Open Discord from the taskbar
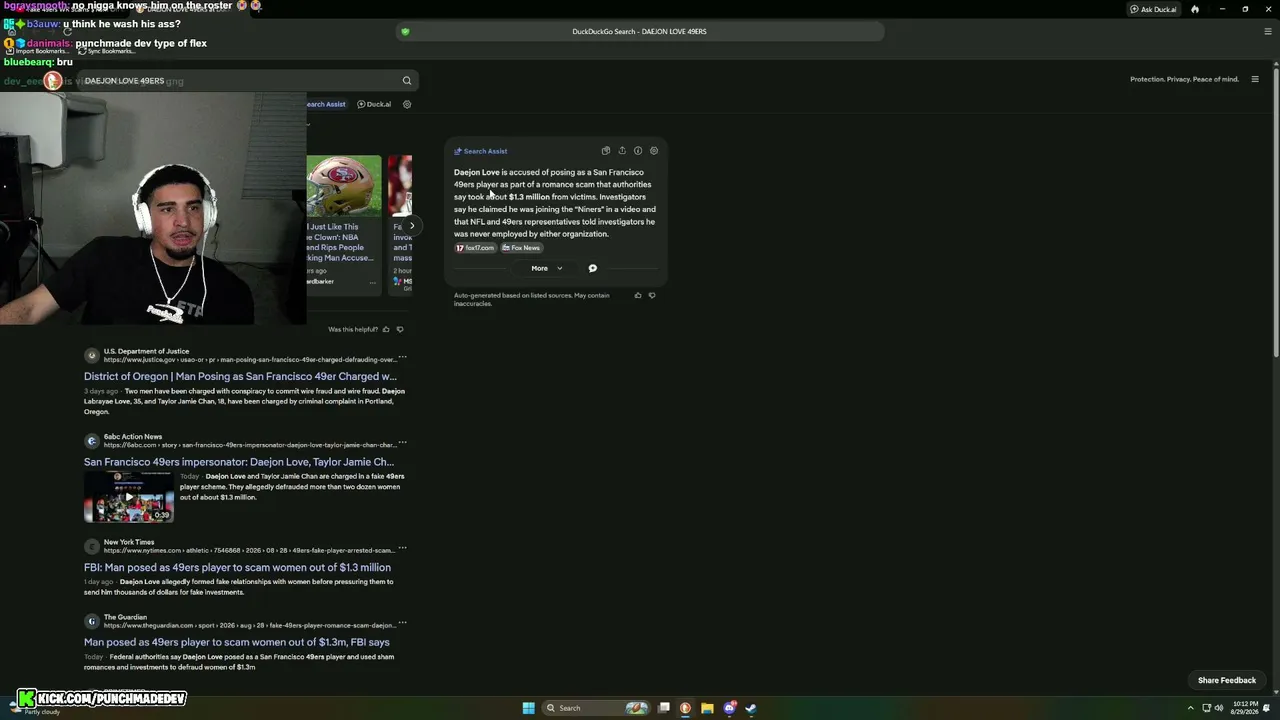Viewport: 1280px width, 720px height. click(729, 708)
